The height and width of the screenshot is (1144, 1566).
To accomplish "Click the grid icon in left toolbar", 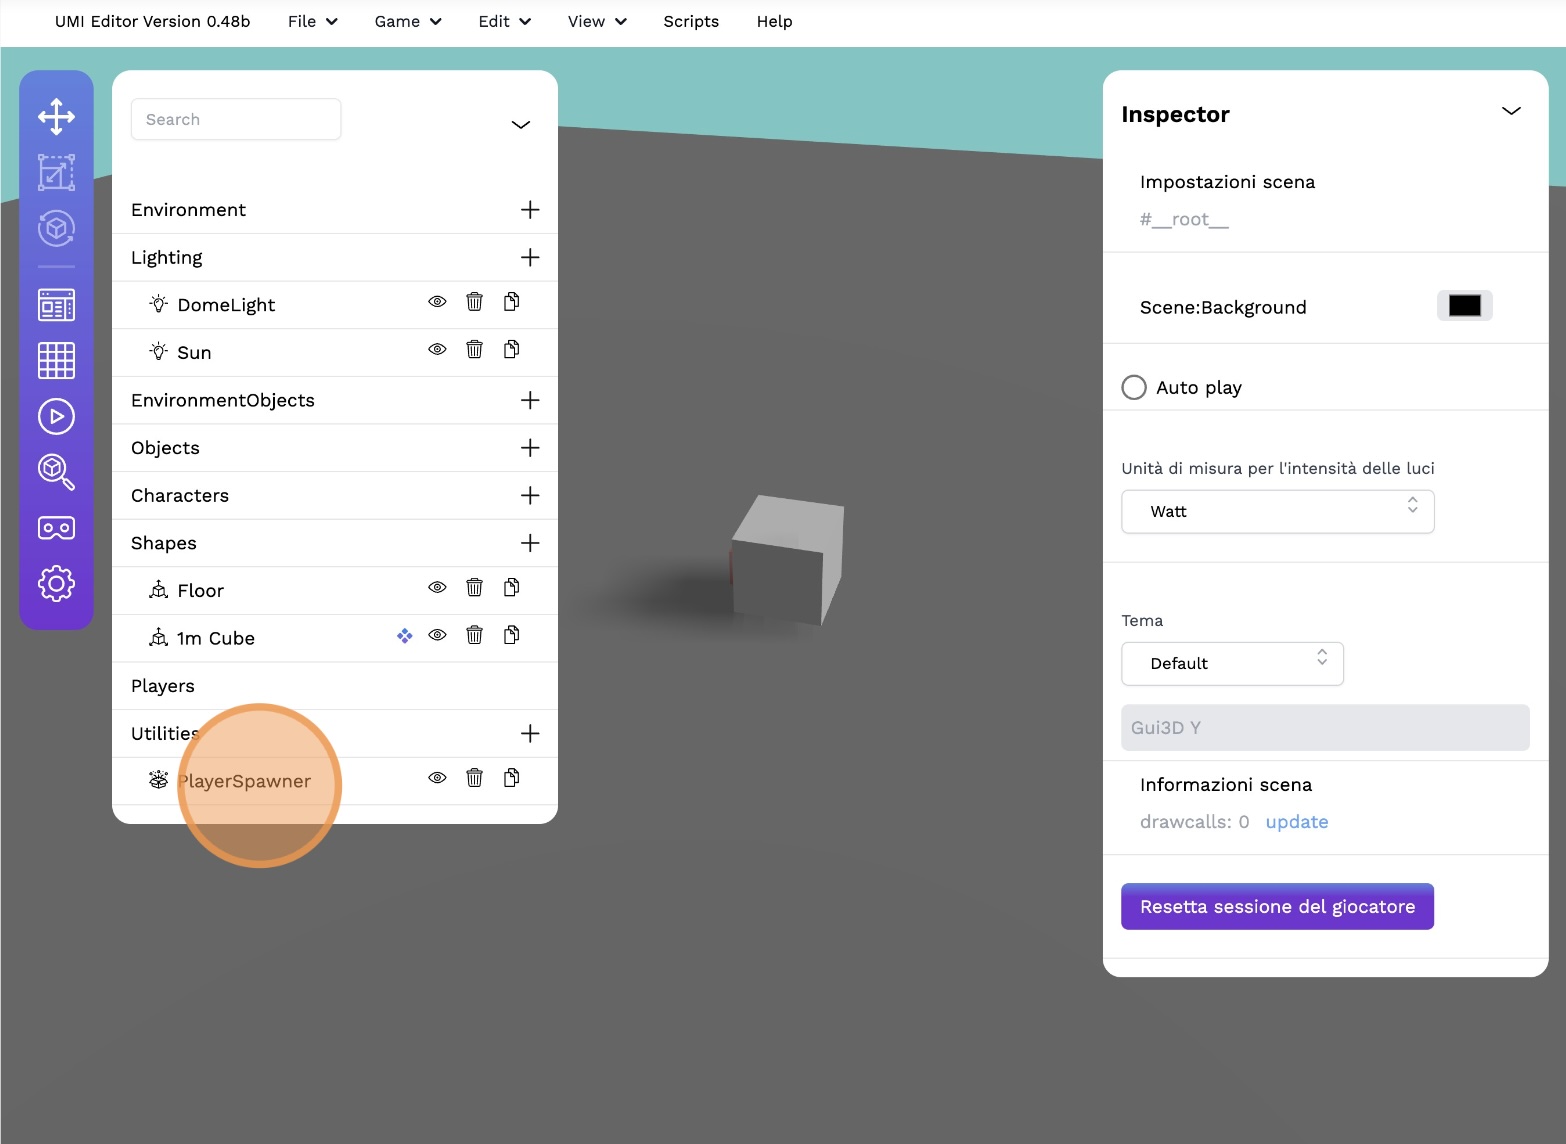I will 56,360.
